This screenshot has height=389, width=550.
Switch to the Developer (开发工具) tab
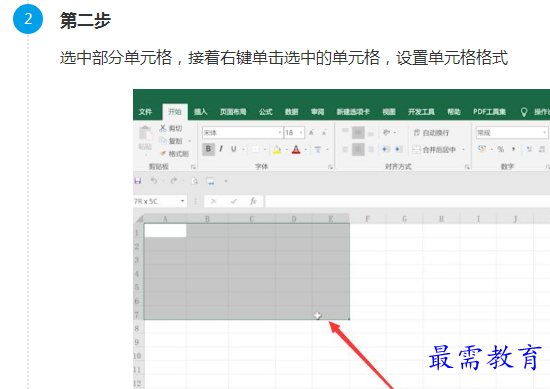click(421, 112)
